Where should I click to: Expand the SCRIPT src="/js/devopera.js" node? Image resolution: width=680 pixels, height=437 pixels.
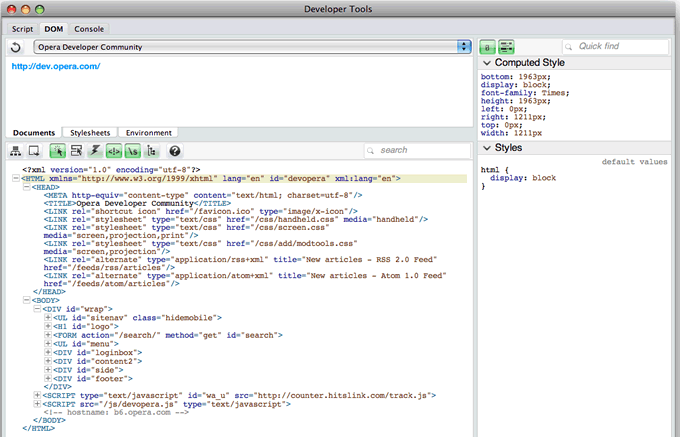[37, 404]
